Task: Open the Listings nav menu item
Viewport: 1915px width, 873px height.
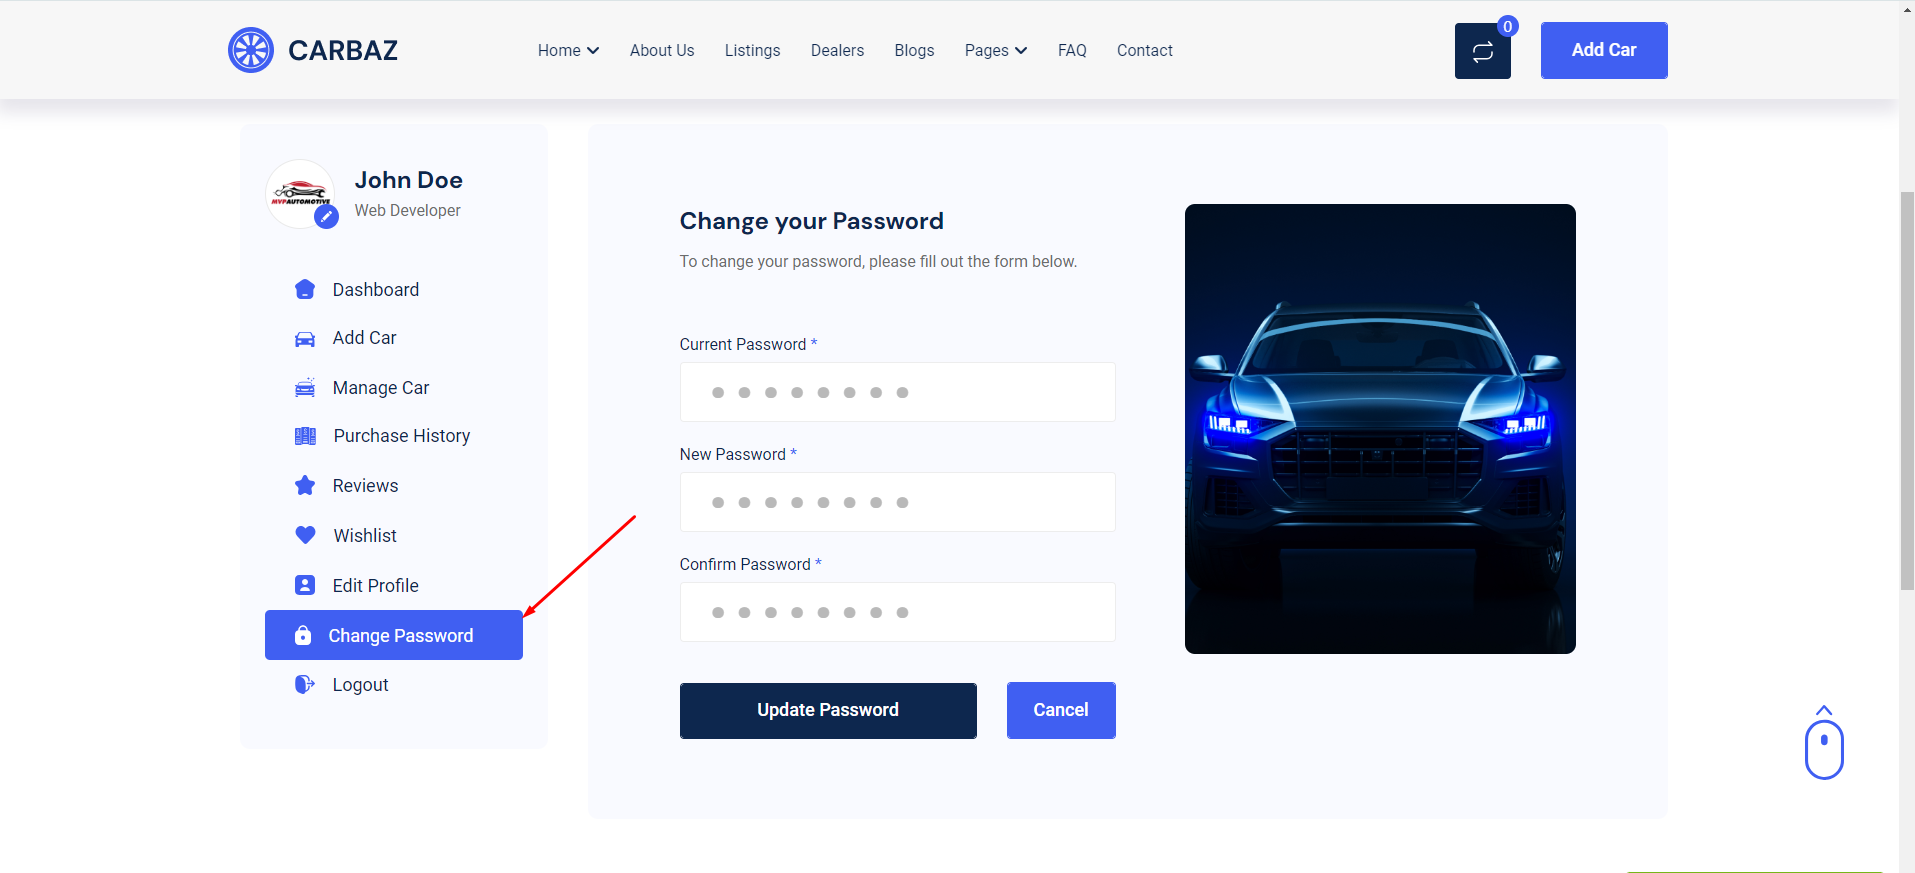Action: 752,50
